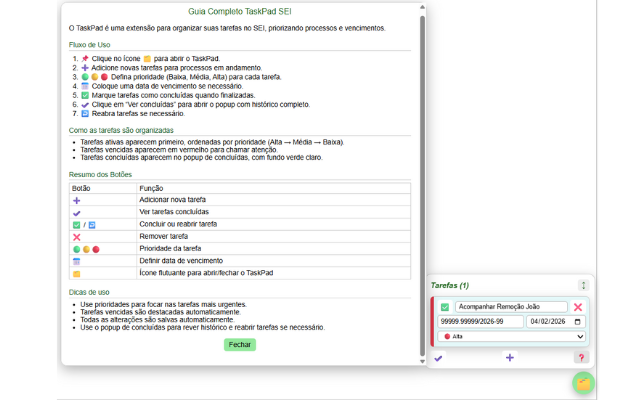This screenshot has height=400, width=640.
Task: Toggle TaskPad panel size with the arrows icon
Action: point(583,285)
